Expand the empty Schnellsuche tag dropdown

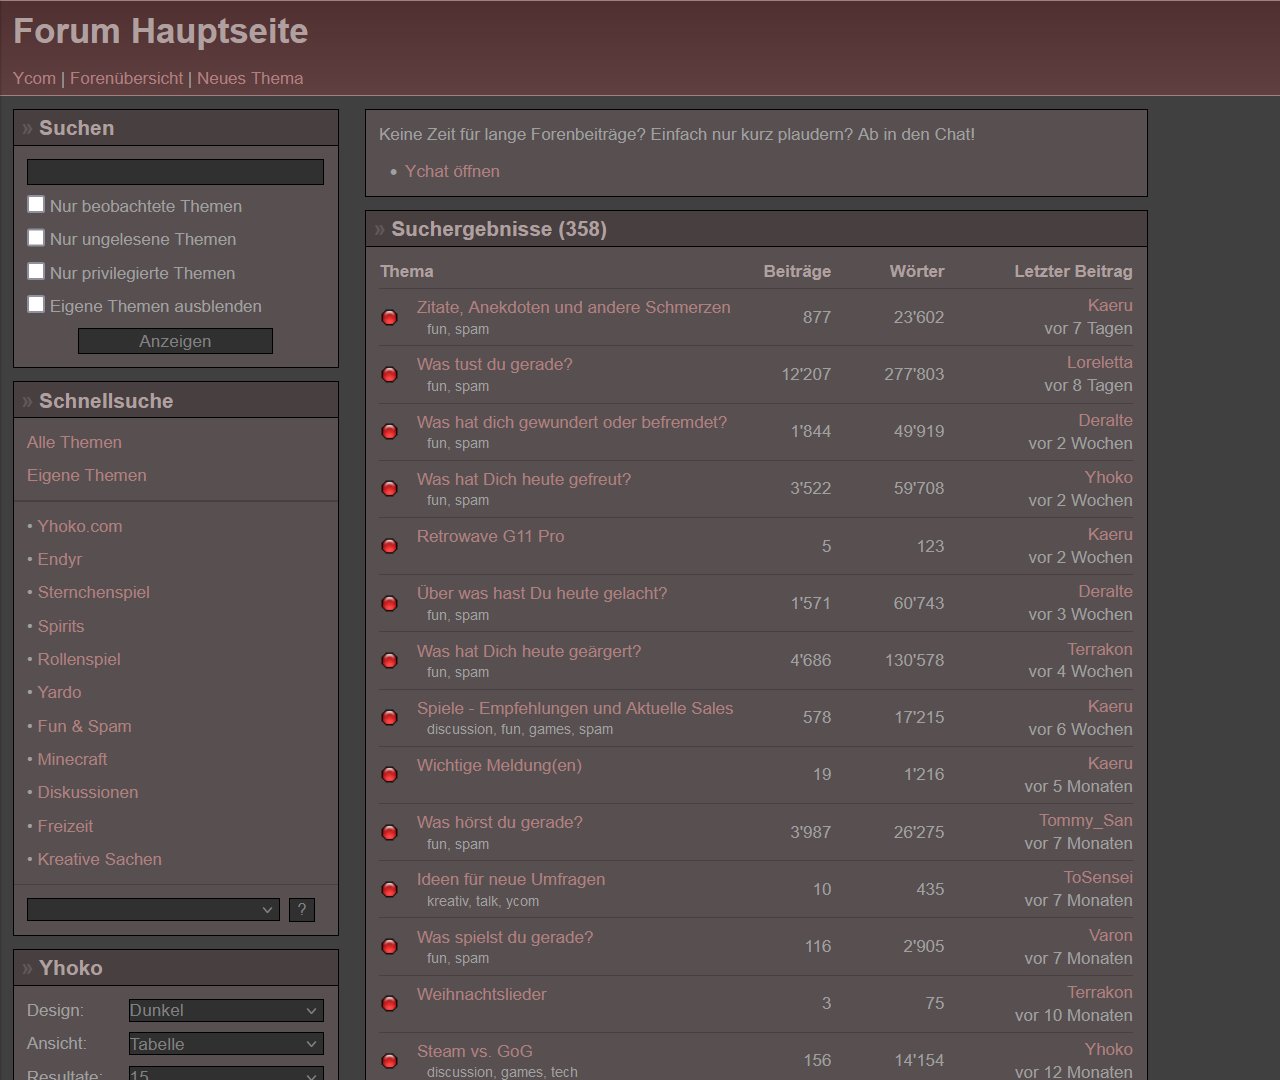coord(153,910)
